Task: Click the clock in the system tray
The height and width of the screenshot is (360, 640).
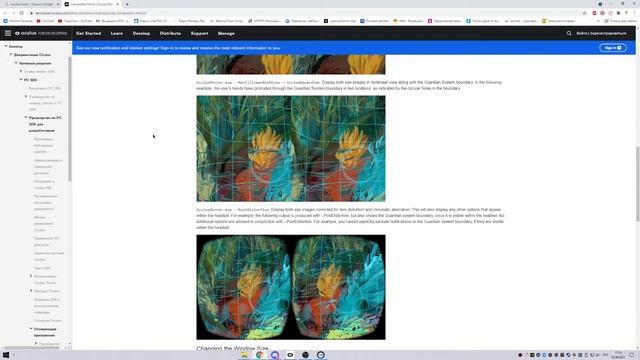Action: click(618, 355)
